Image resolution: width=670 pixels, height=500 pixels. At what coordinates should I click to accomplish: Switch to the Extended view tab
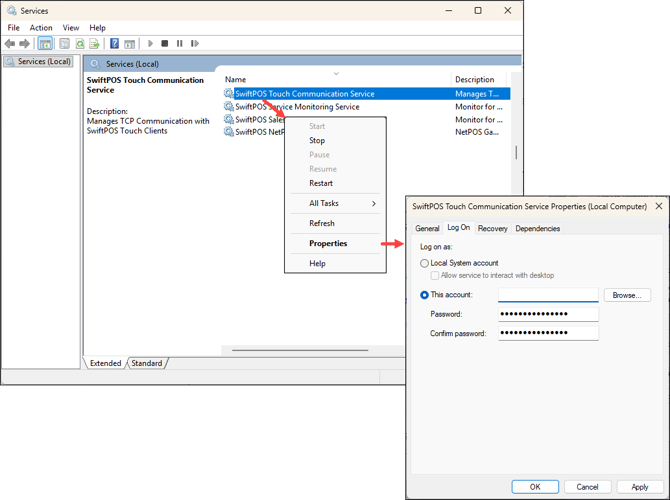[106, 363]
